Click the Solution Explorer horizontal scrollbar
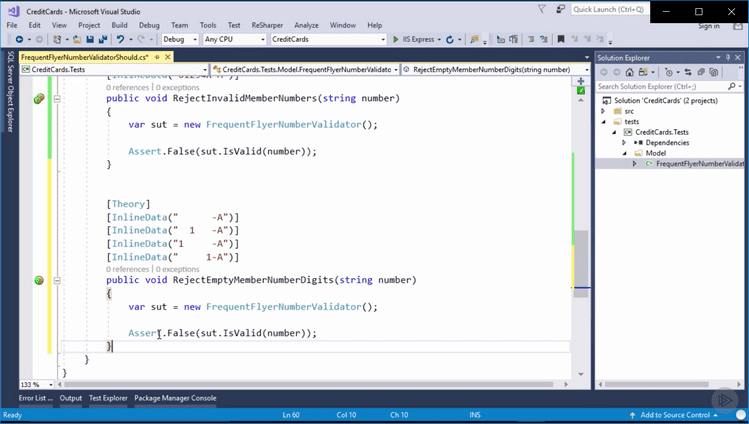This screenshot has height=424, width=749. pyautogui.click(x=657, y=384)
